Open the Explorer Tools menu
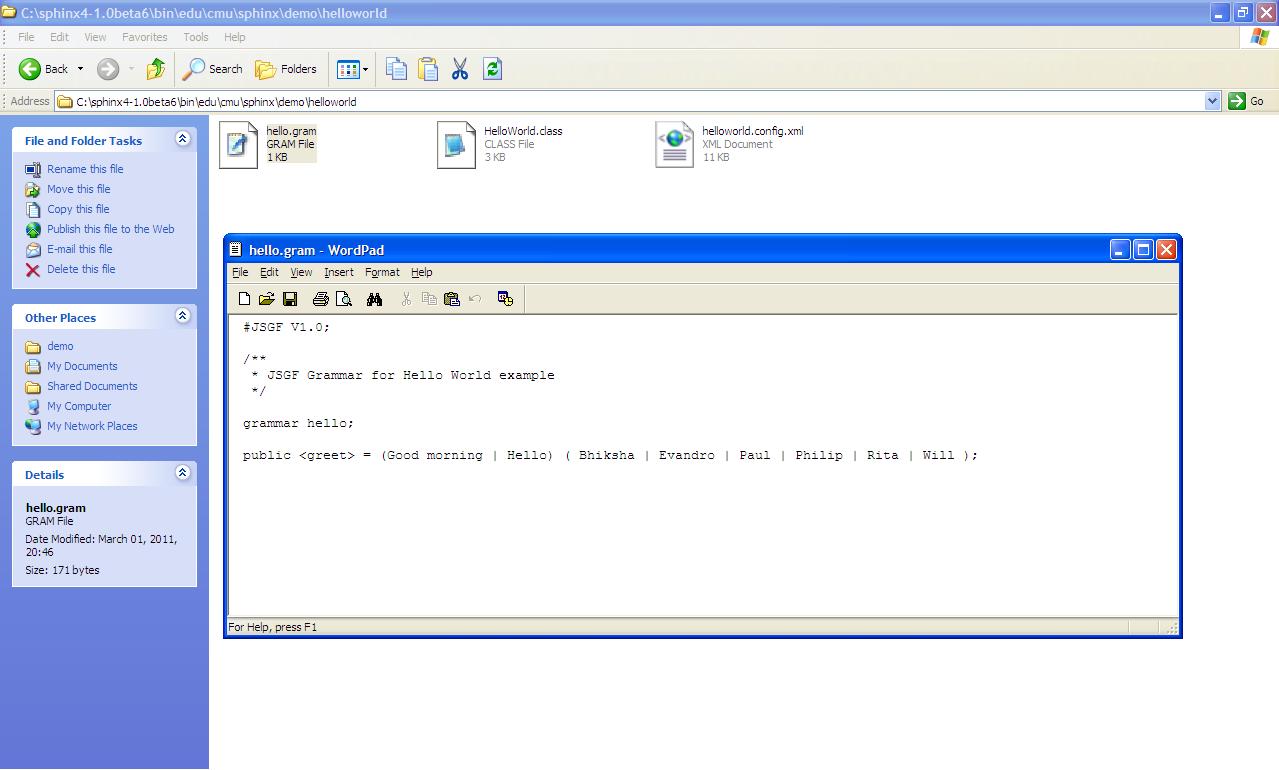The image size is (1279, 770). point(196,37)
